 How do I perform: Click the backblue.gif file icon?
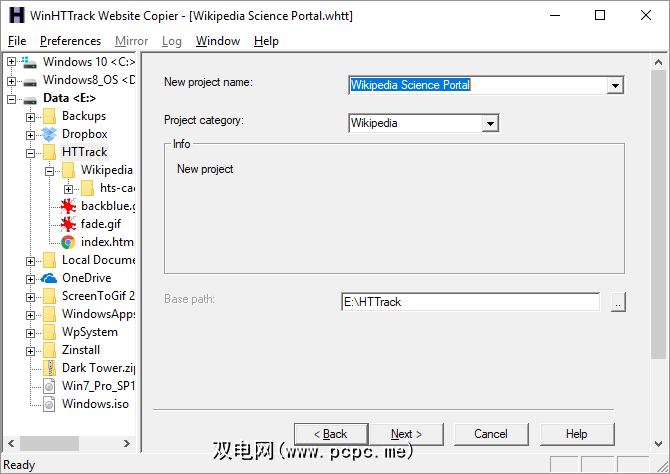pyautogui.click(x=68, y=206)
